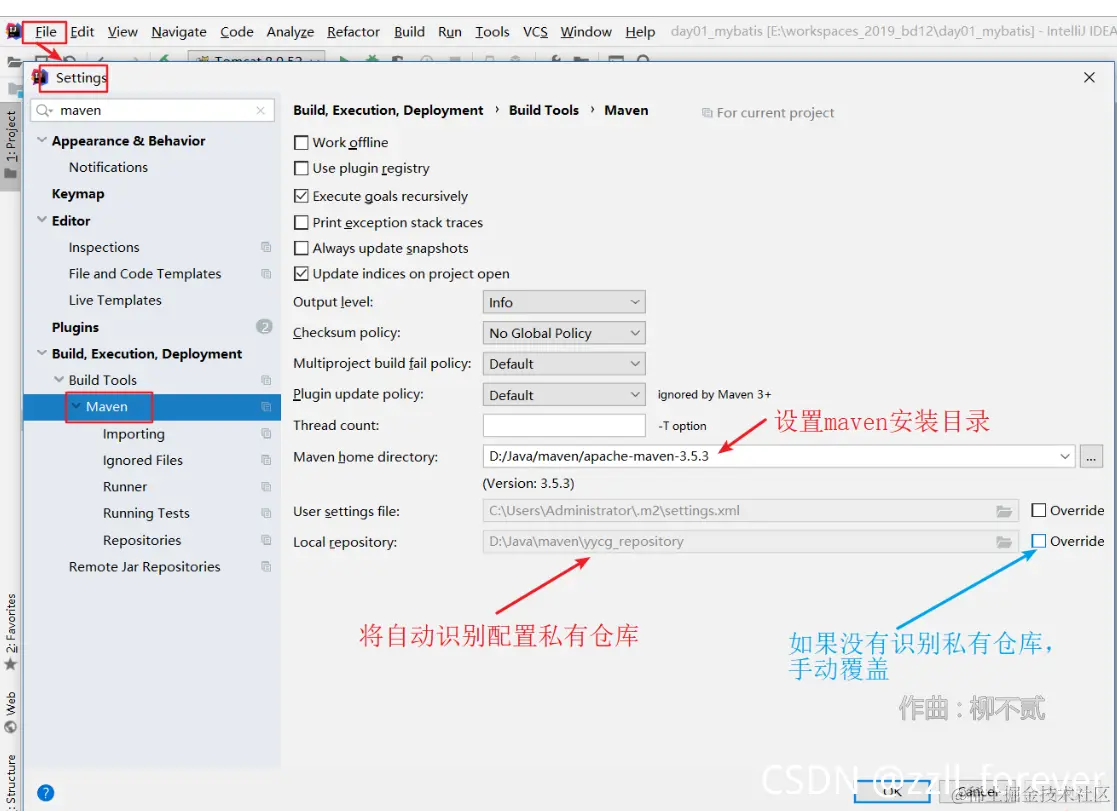Open the Checksum policy dropdown

tap(563, 333)
